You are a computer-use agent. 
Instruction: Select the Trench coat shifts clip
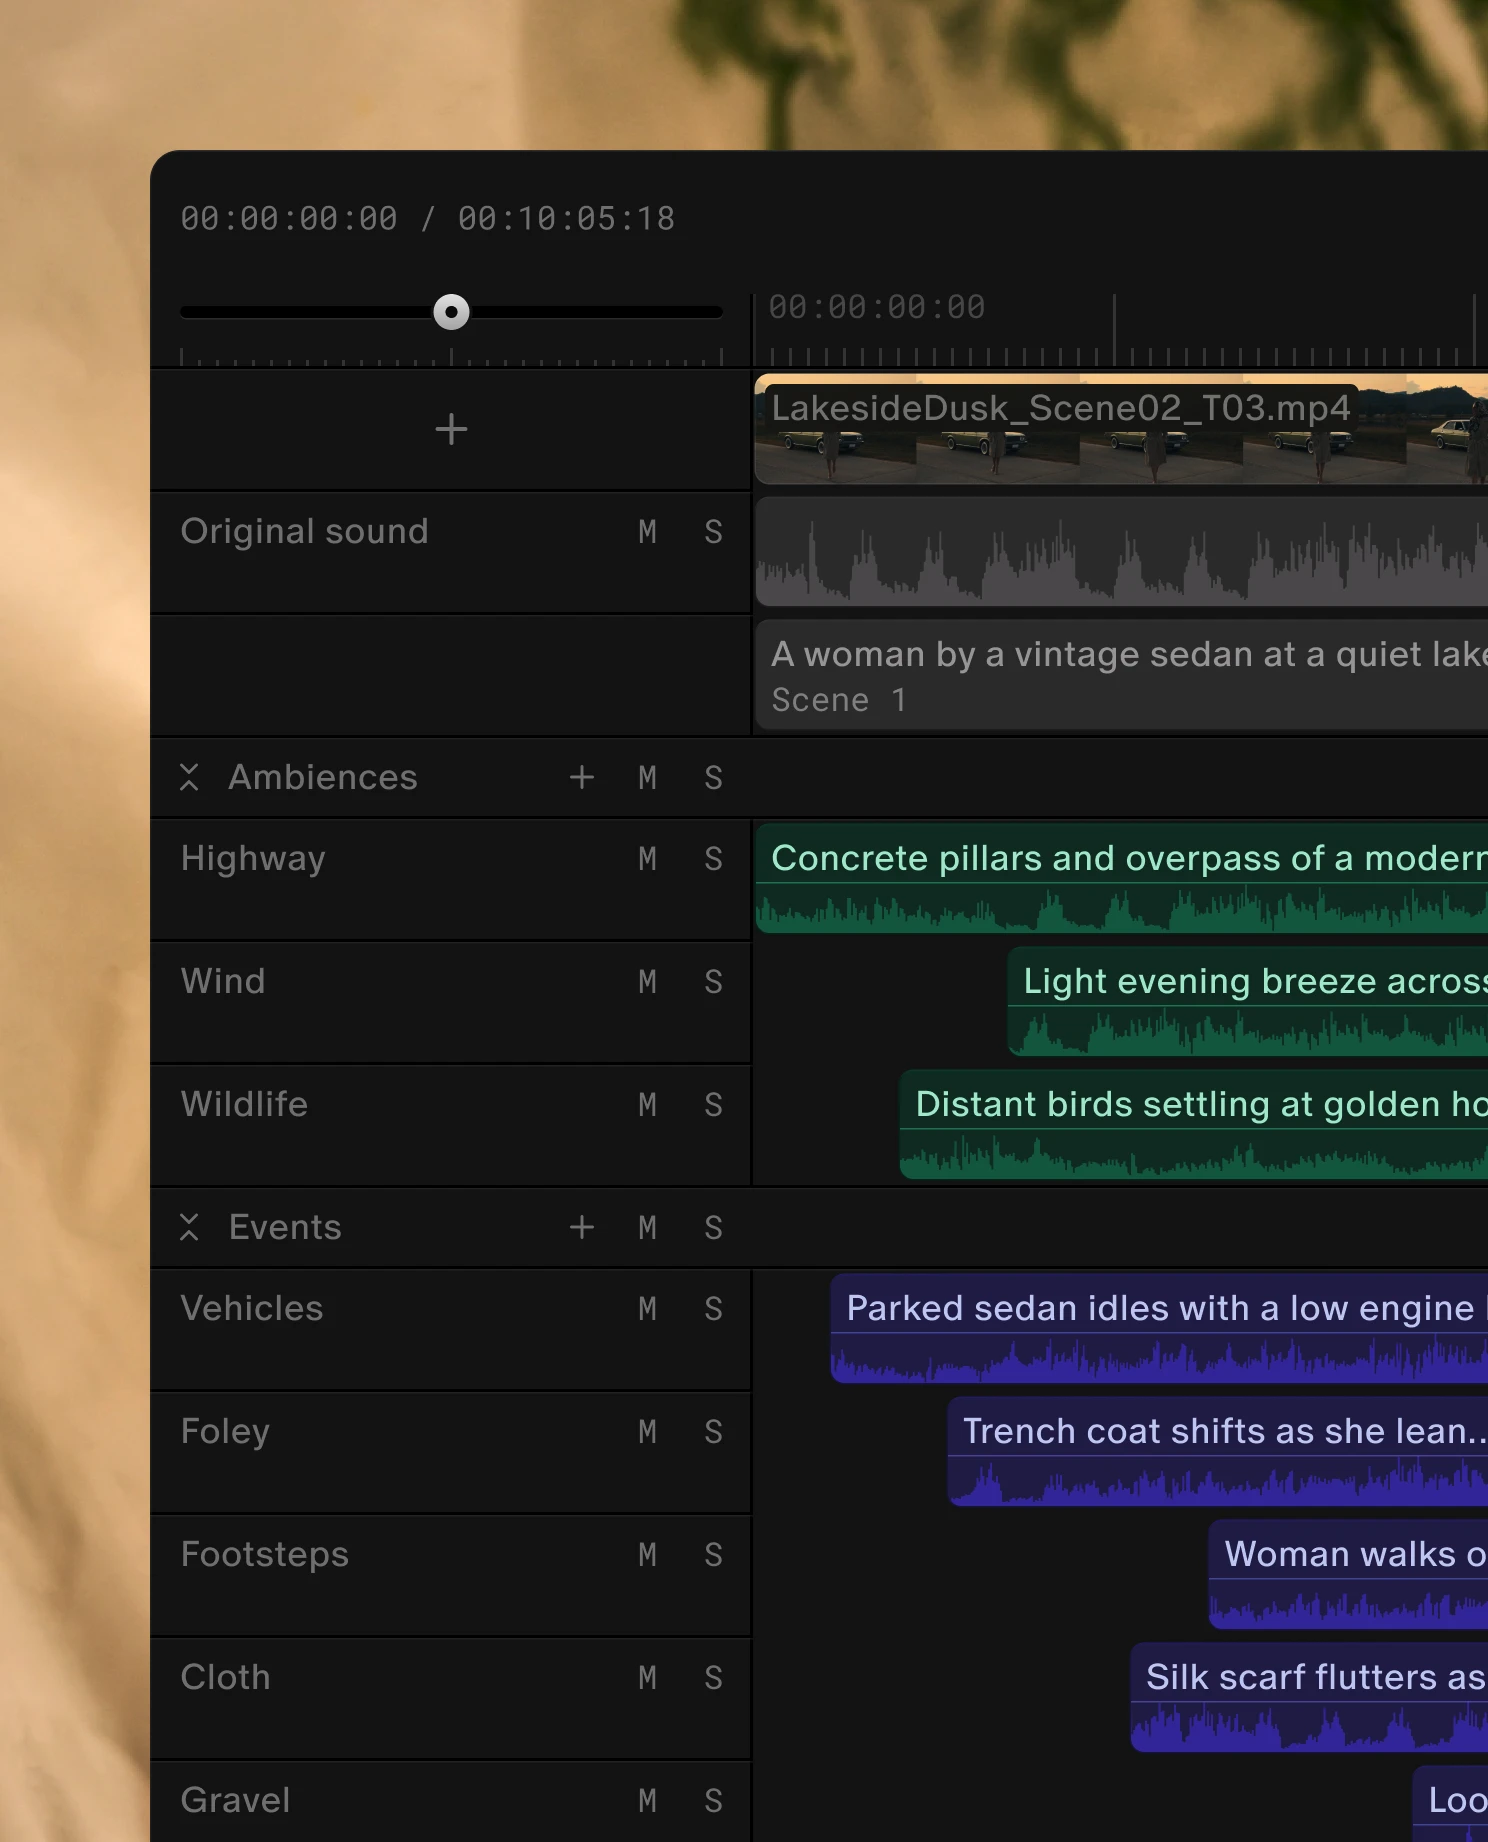1218,1451
